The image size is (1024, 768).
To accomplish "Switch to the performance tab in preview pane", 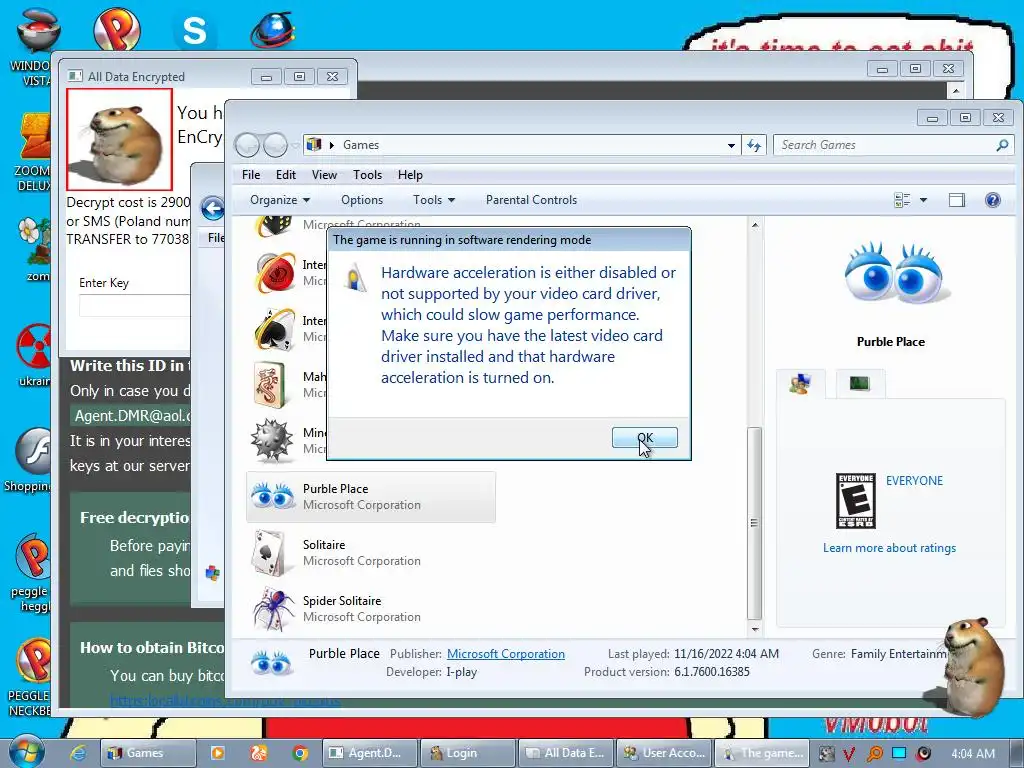I will 859,383.
